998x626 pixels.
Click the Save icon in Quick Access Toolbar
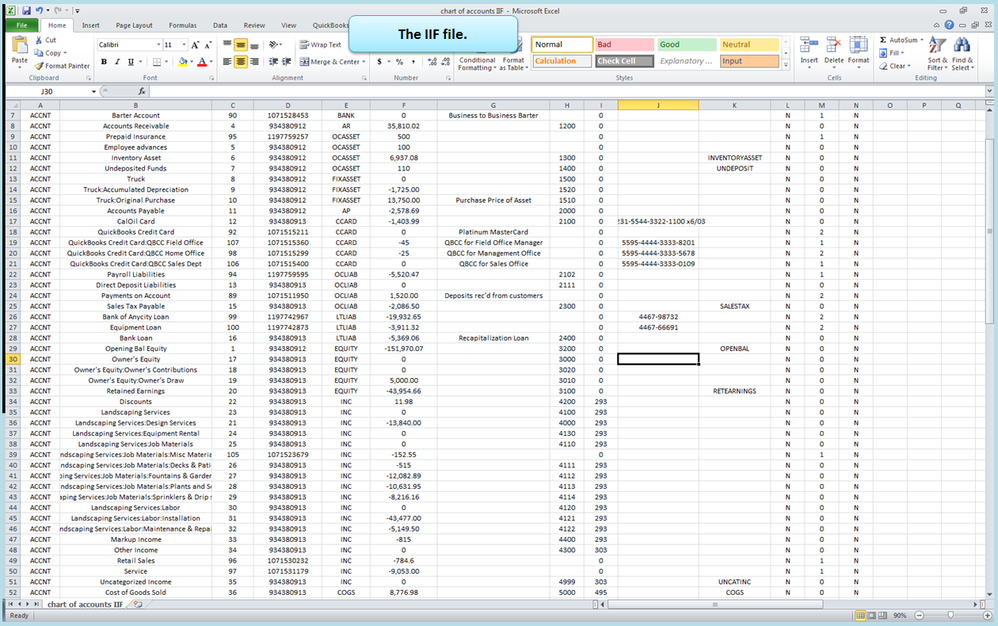point(26,11)
